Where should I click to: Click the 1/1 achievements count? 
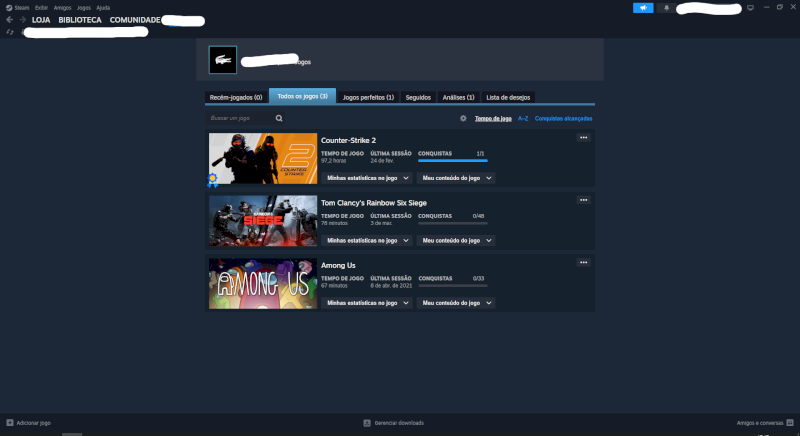(480, 153)
